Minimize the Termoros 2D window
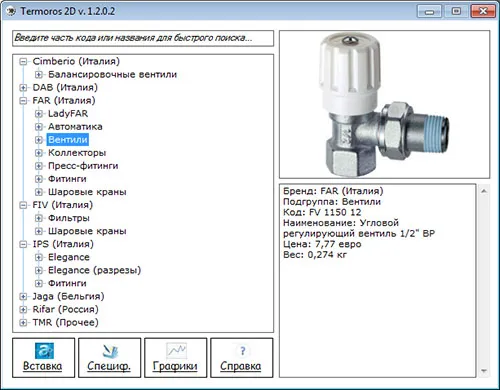The image size is (500, 390). tap(429, 12)
